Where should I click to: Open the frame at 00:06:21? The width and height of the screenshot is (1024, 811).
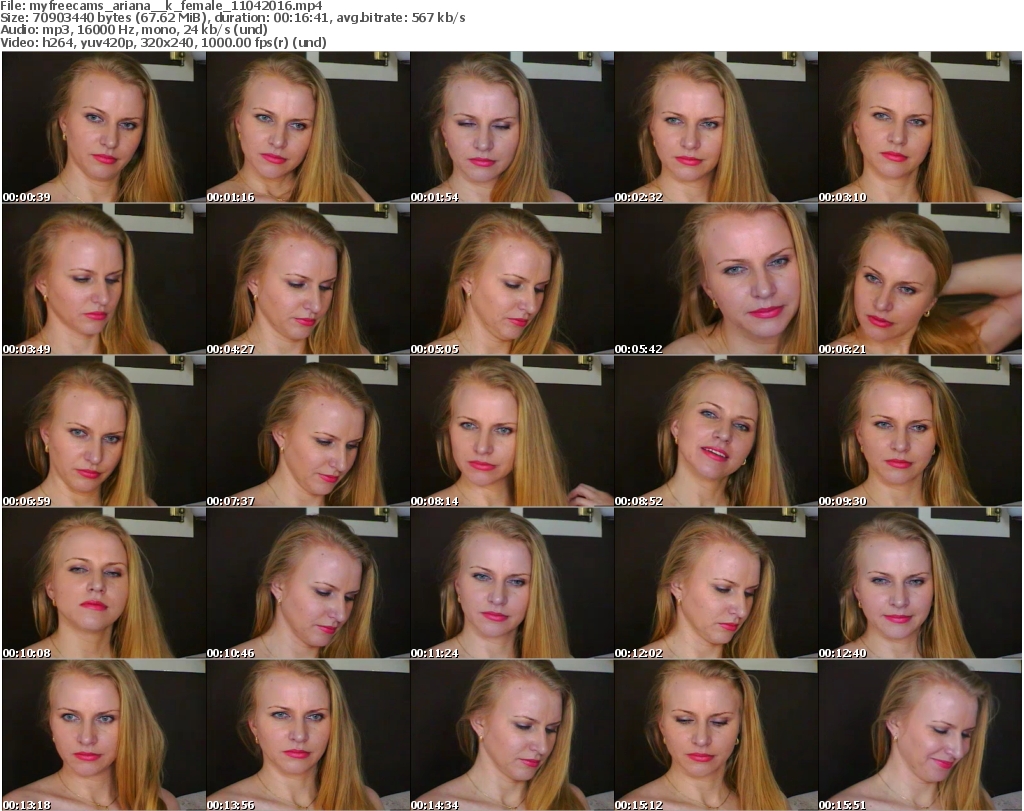[920, 279]
